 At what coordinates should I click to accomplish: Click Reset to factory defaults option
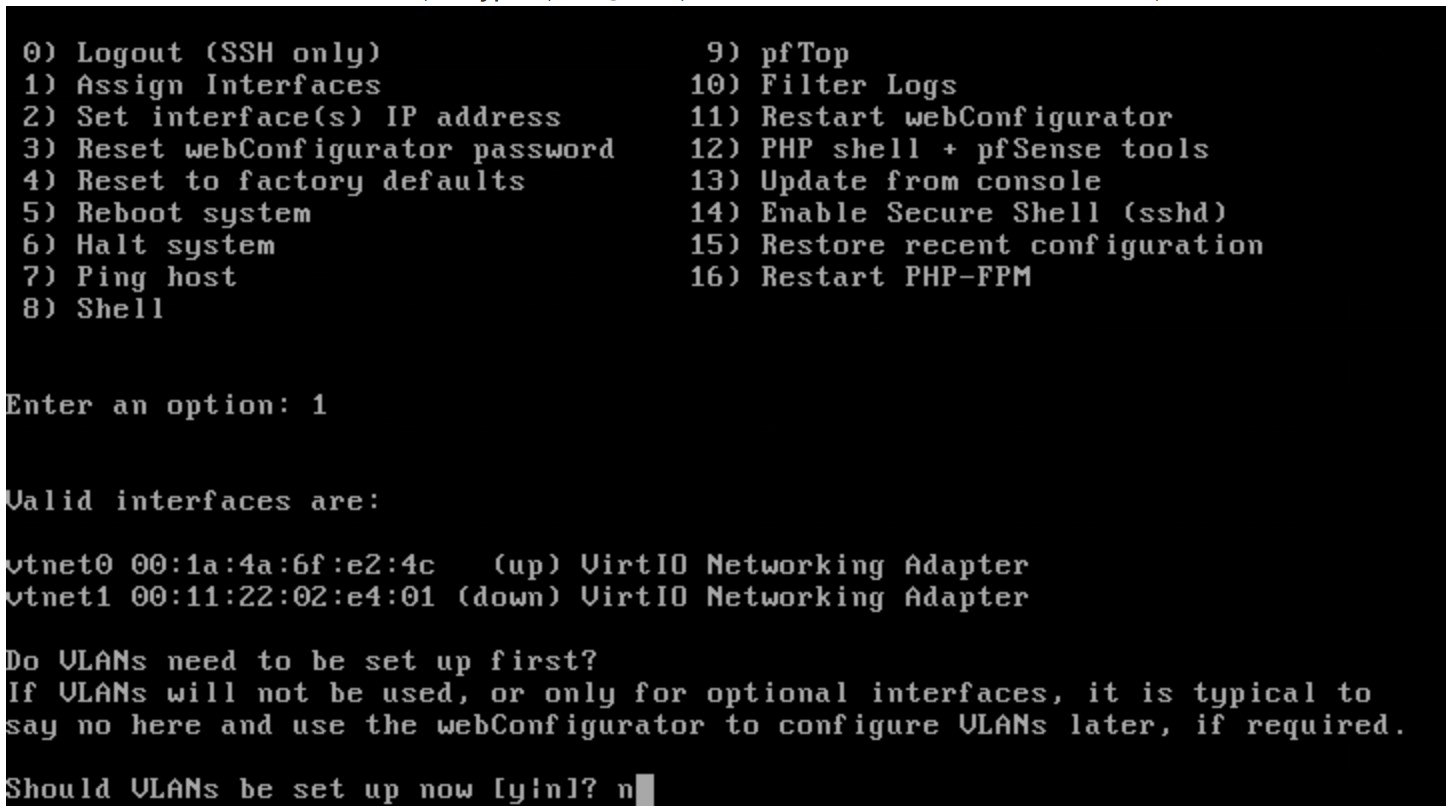[273, 181]
